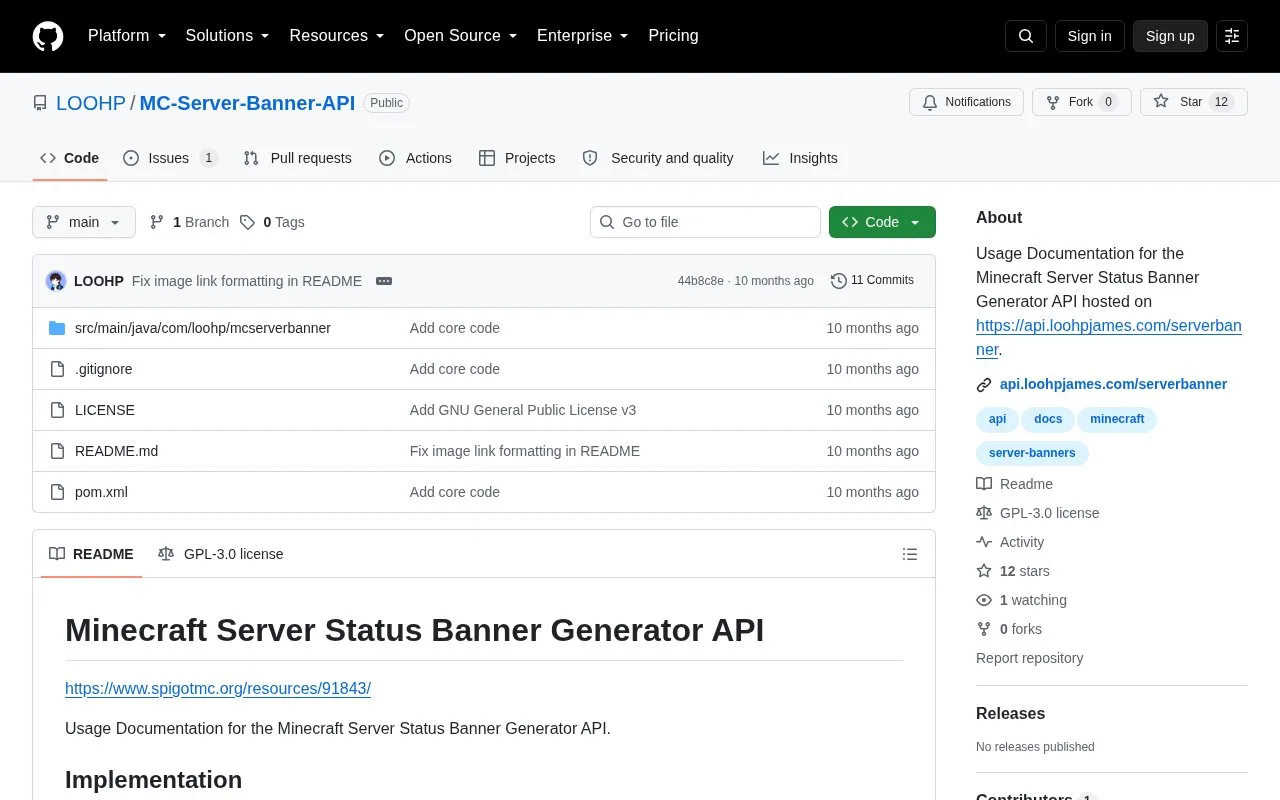Click the eye icon beside 1 watching
The height and width of the screenshot is (800, 1280).
[x=984, y=600]
